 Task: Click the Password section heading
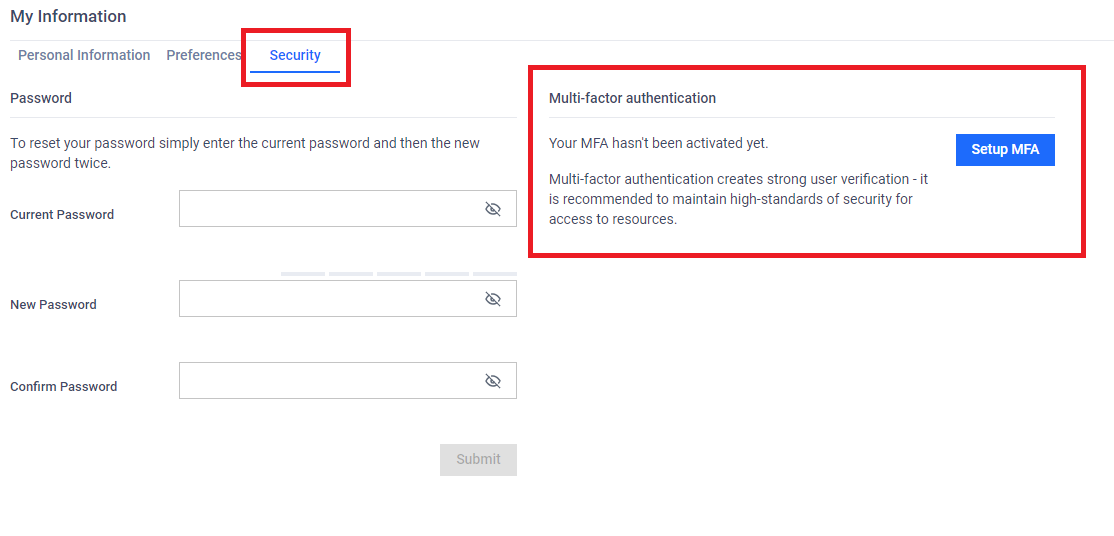tap(41, 98)
